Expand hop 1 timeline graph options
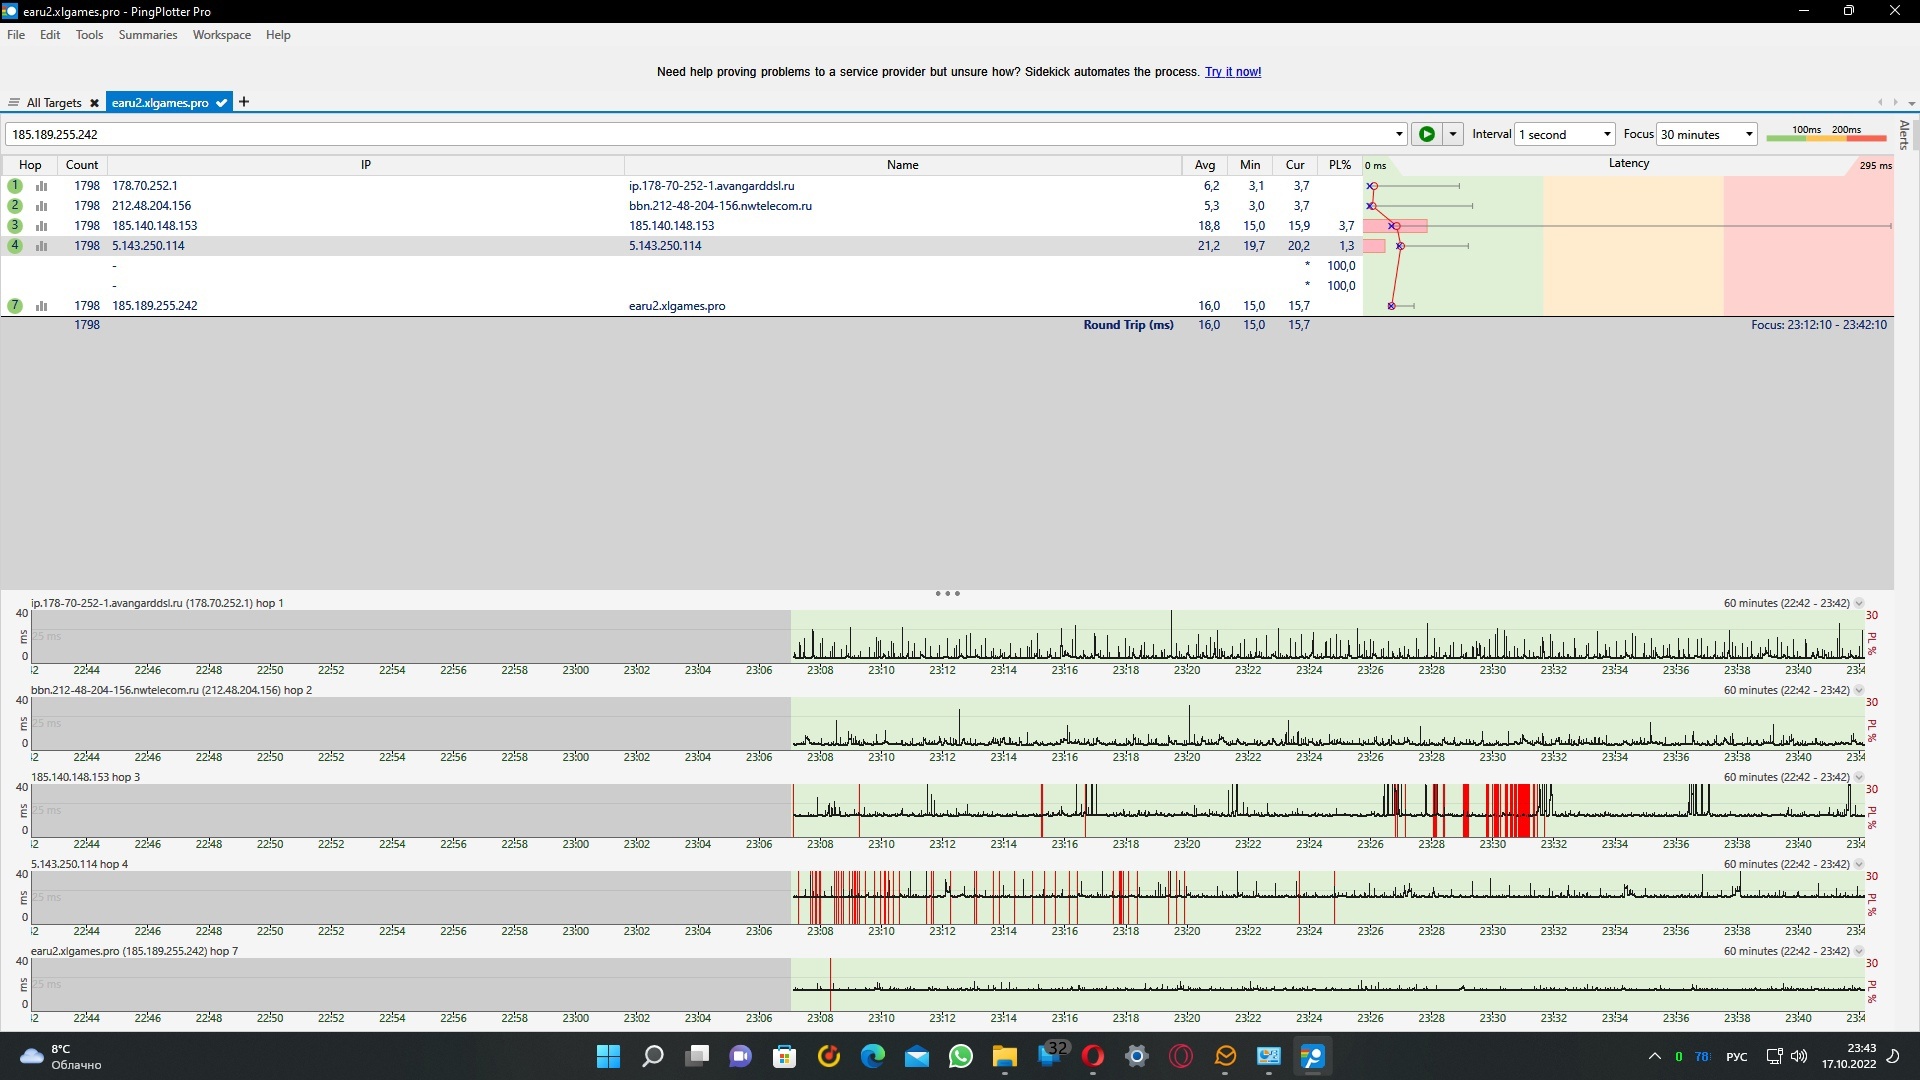1920x1080 pixels. pos(1859,603)
